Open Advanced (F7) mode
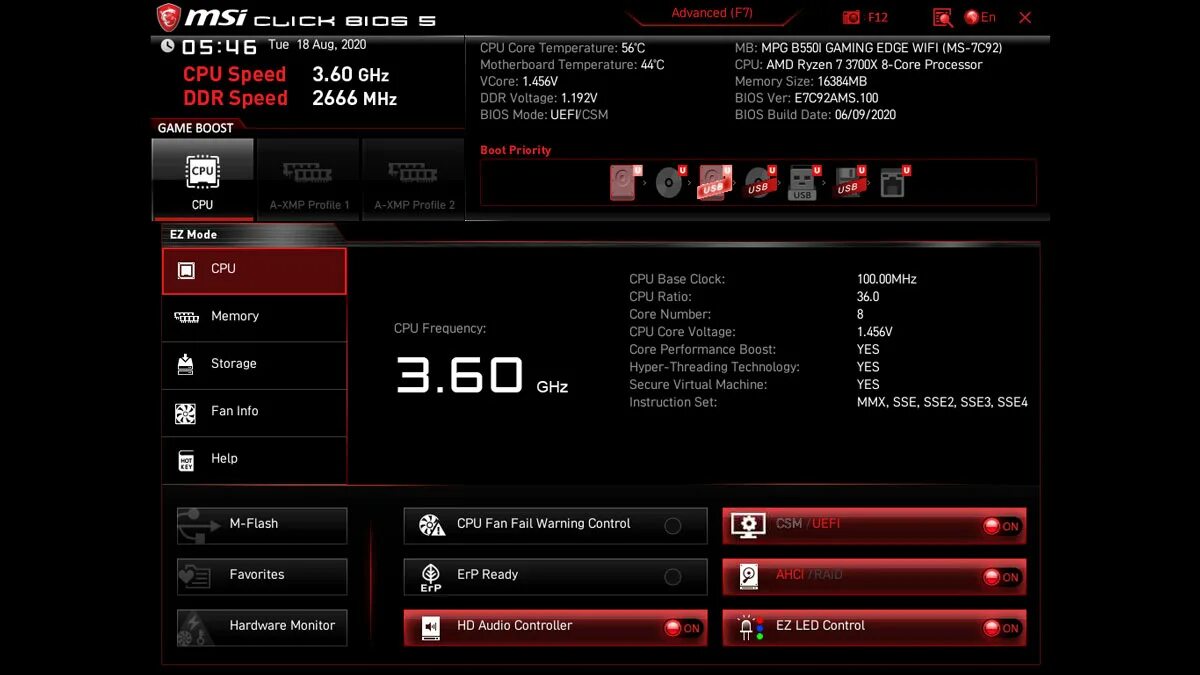 coord(712,13)
